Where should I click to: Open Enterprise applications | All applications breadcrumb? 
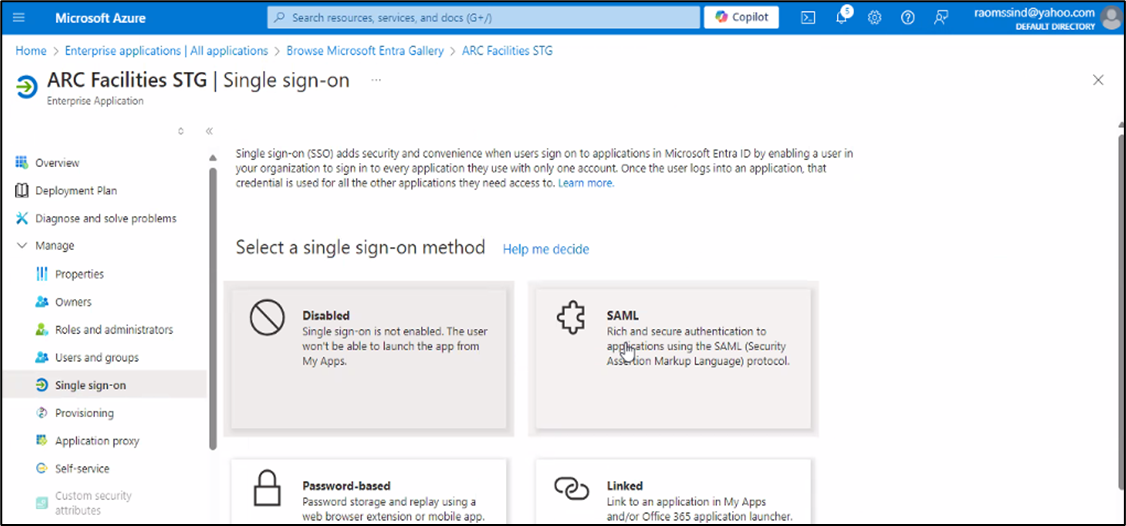click(166, 51)
